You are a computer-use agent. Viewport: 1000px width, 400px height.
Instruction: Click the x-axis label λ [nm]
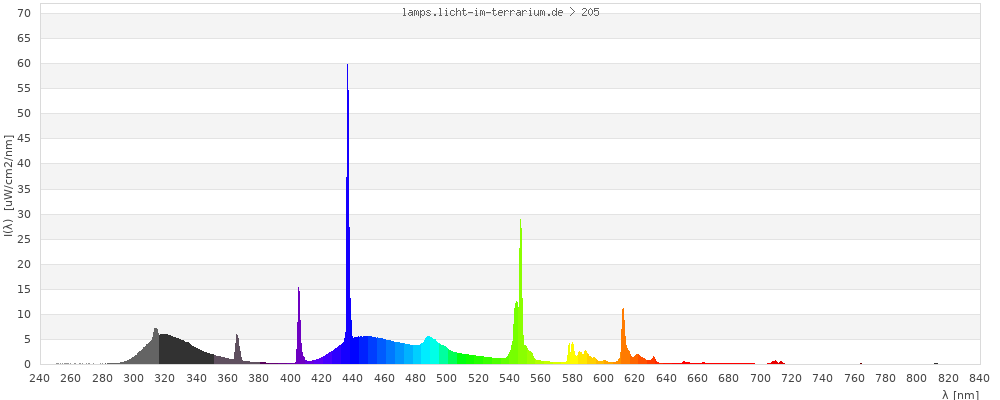960,394
